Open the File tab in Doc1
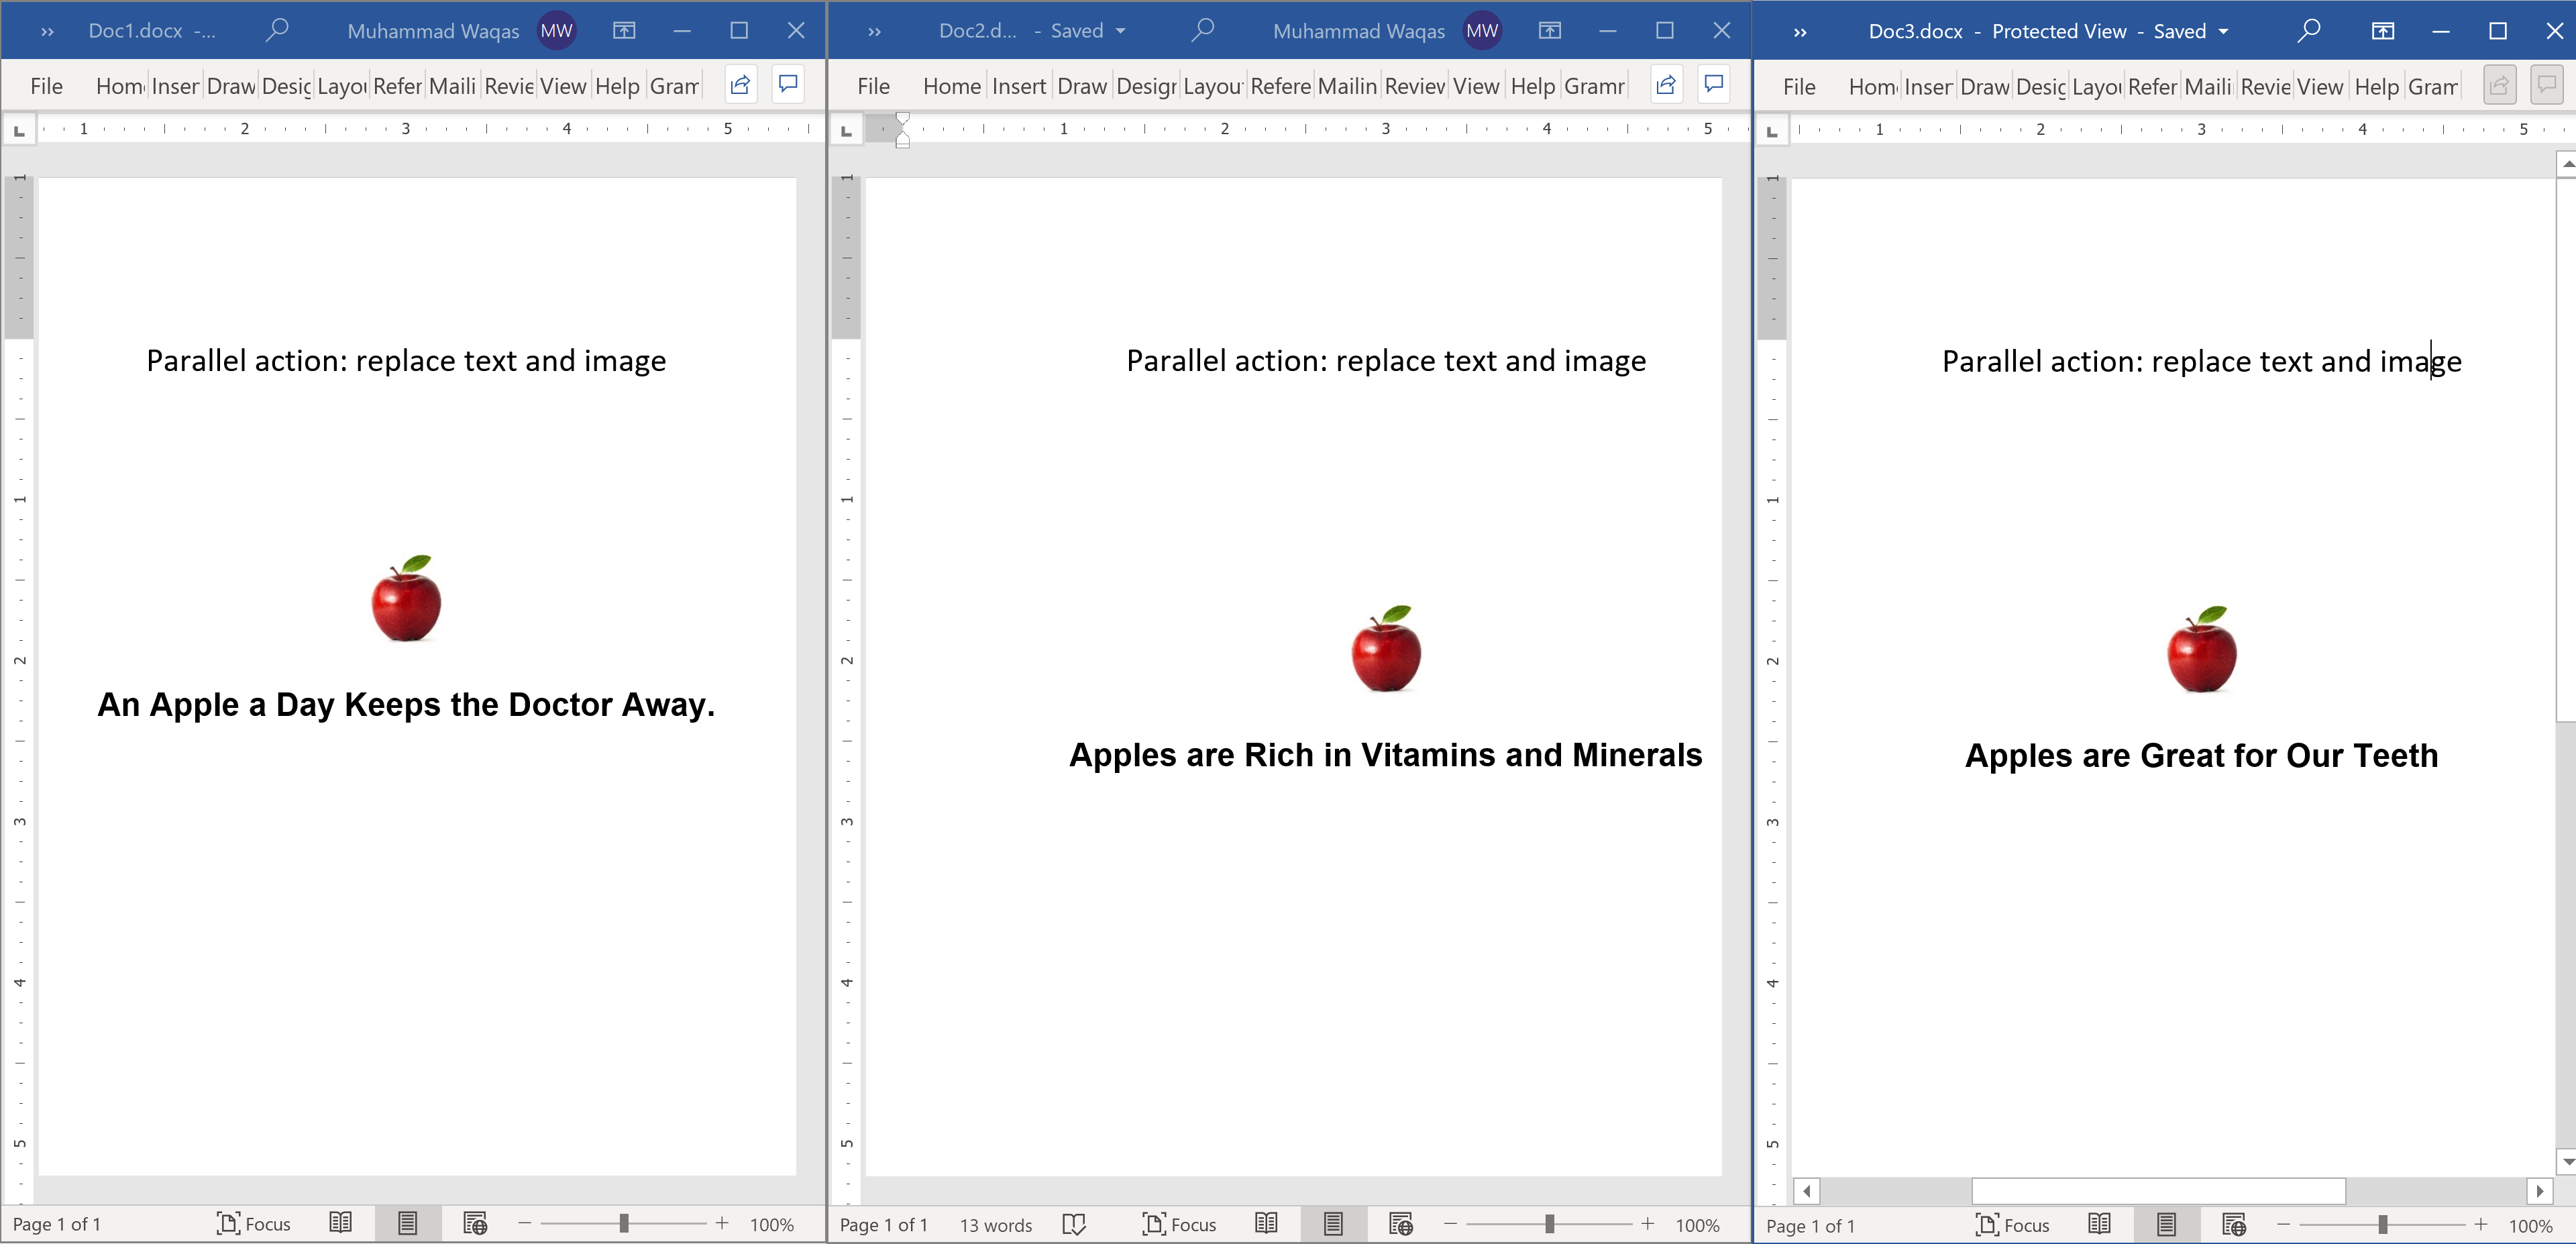Viewport: 2576px width, 1244px height. point(46,86)
